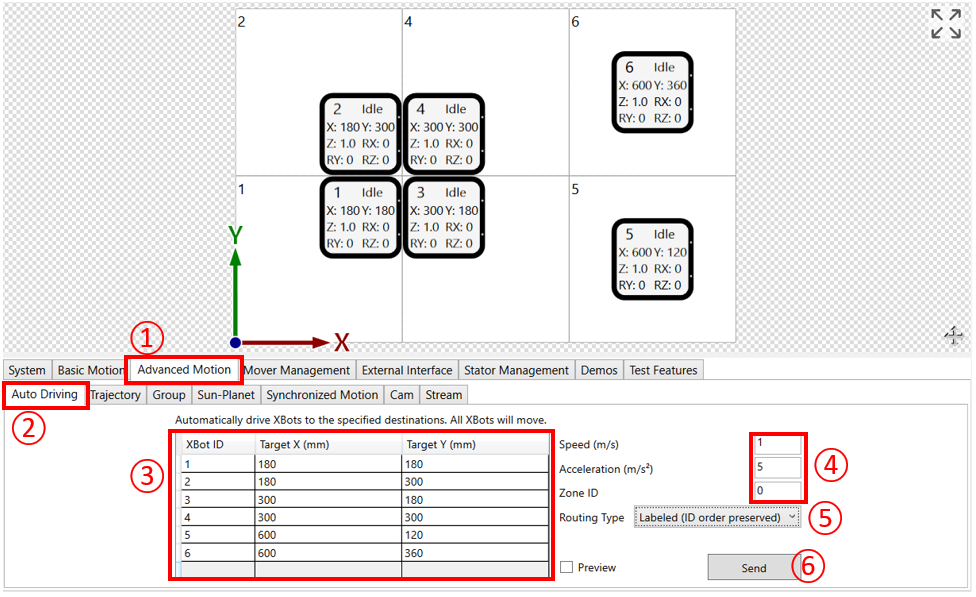Switch to the Stator Management tab
Screen dimensions: 976x597
pyautogui.click(x=516, y=370)
